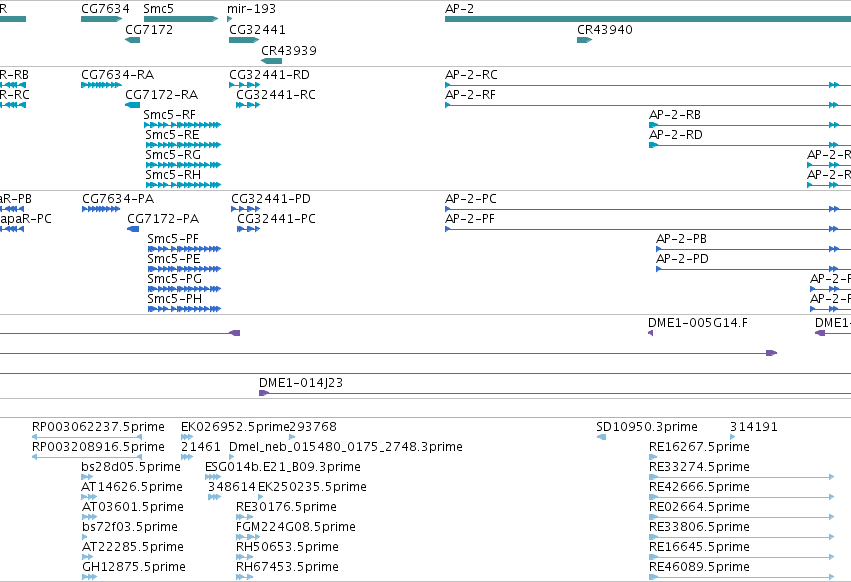
Task: Click EST GH12875.5prime
Action: [x=134, y=567]
